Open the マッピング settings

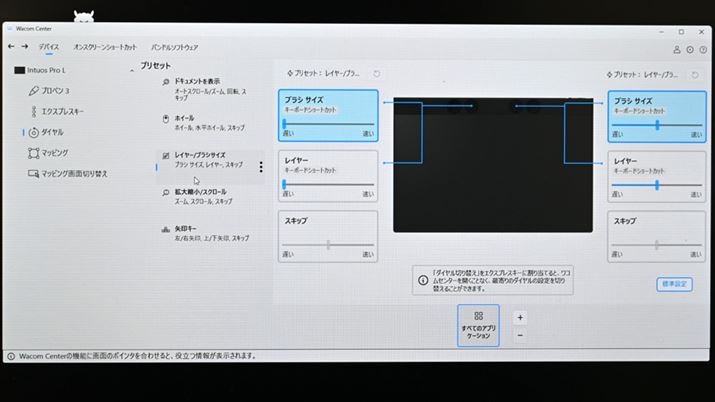[x=54, y=153]
